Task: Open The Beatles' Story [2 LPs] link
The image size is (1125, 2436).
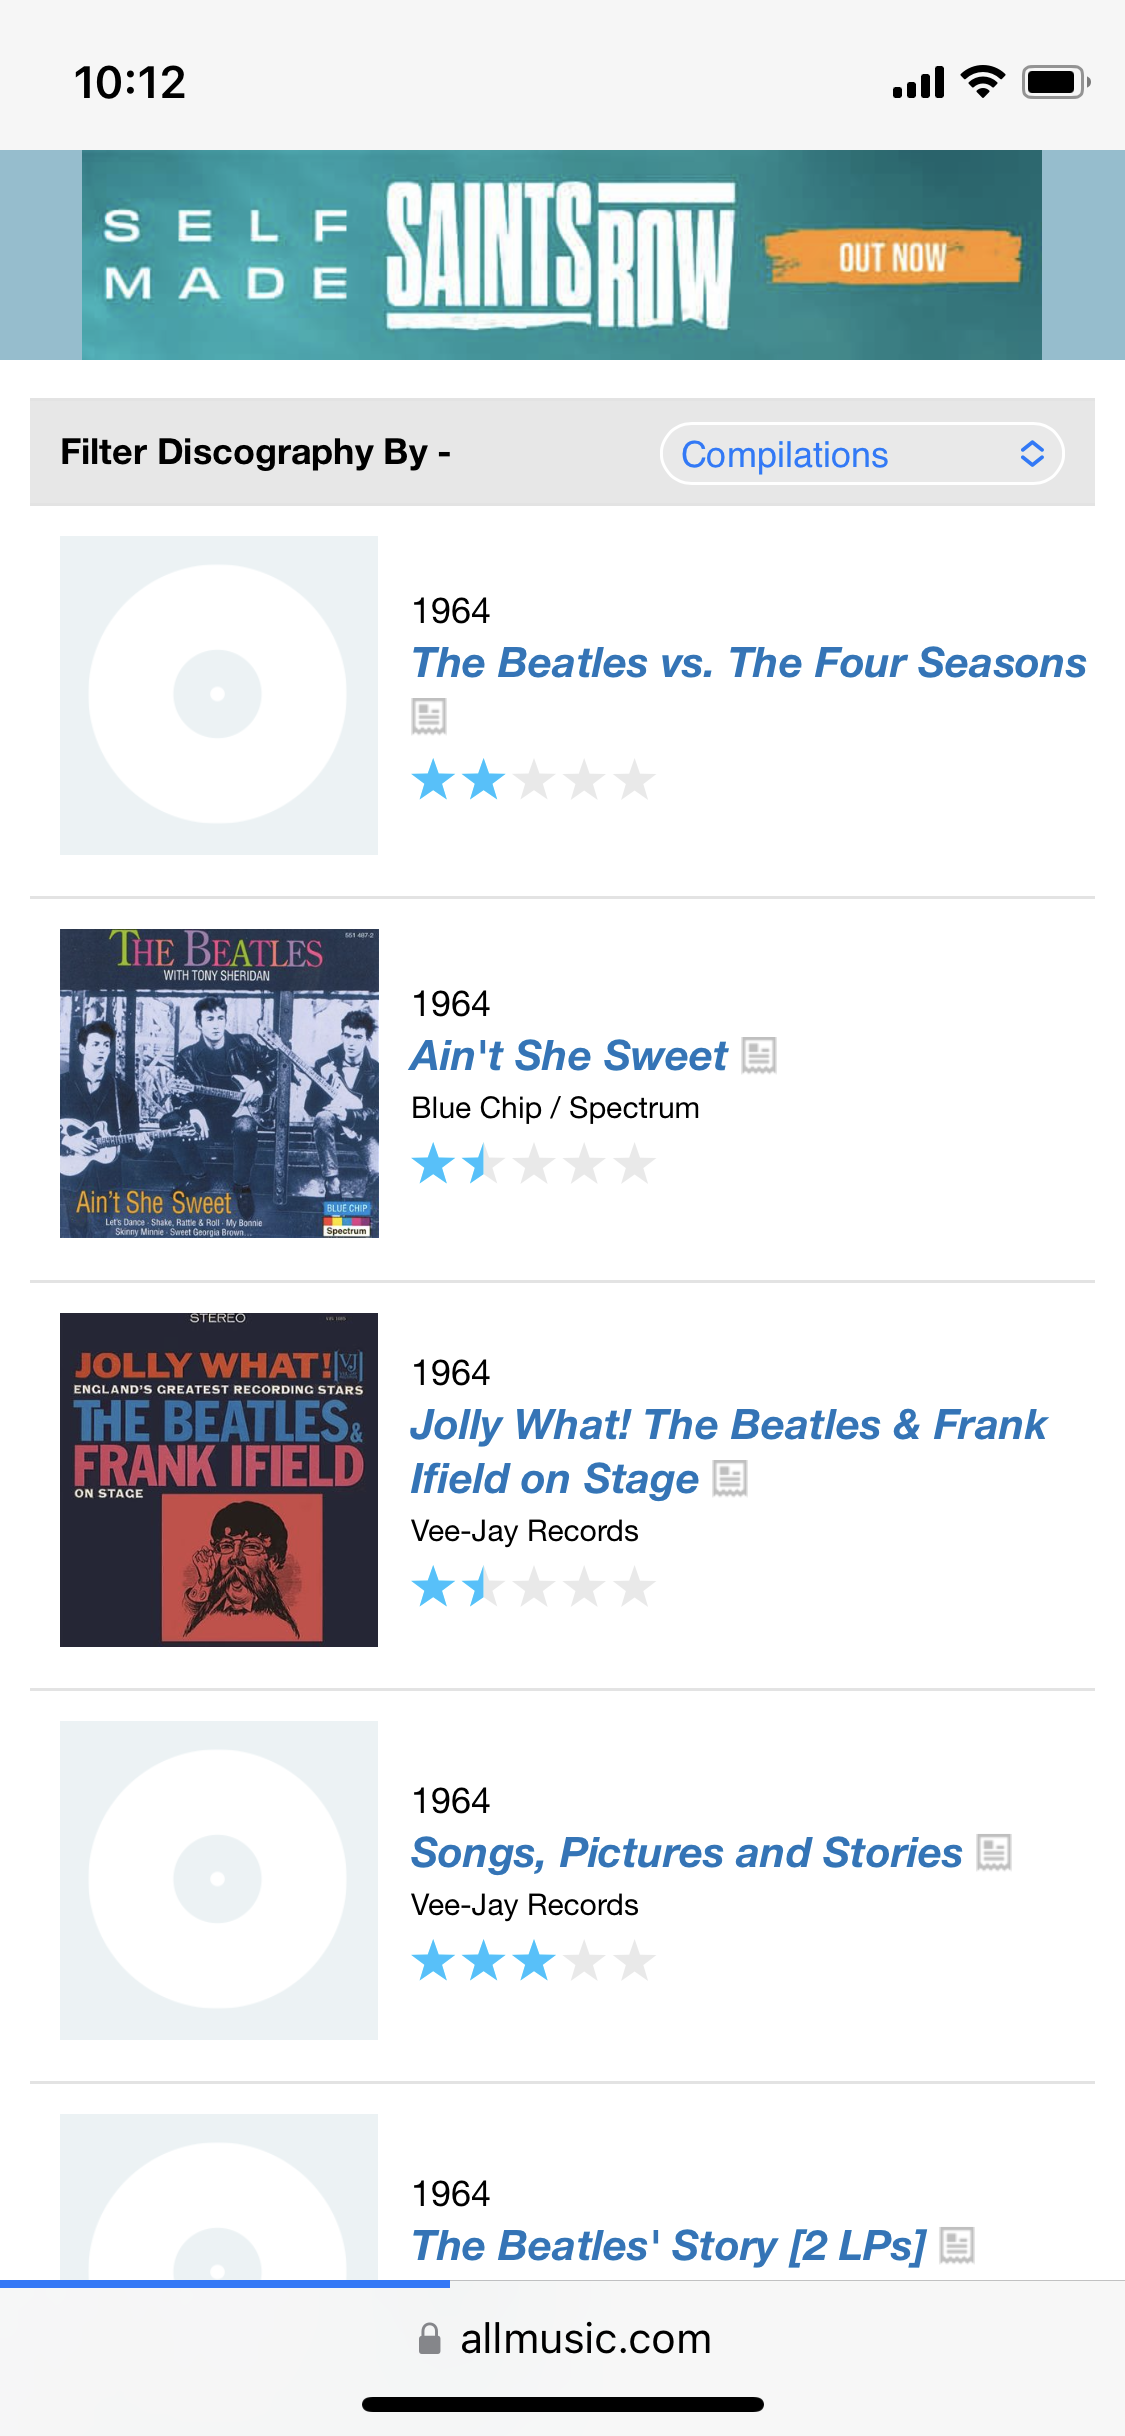Action: coord(668,2246)
